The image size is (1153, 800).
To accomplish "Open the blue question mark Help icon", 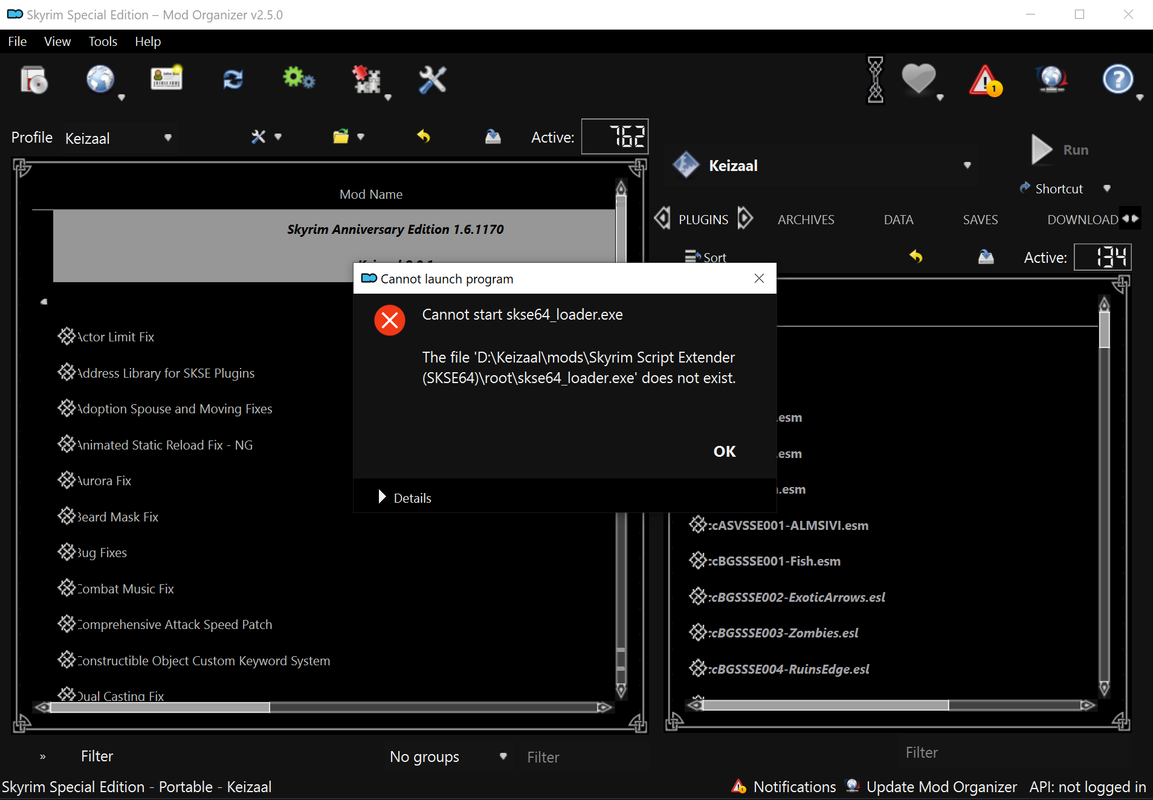I will click(x=1118, y=79).
